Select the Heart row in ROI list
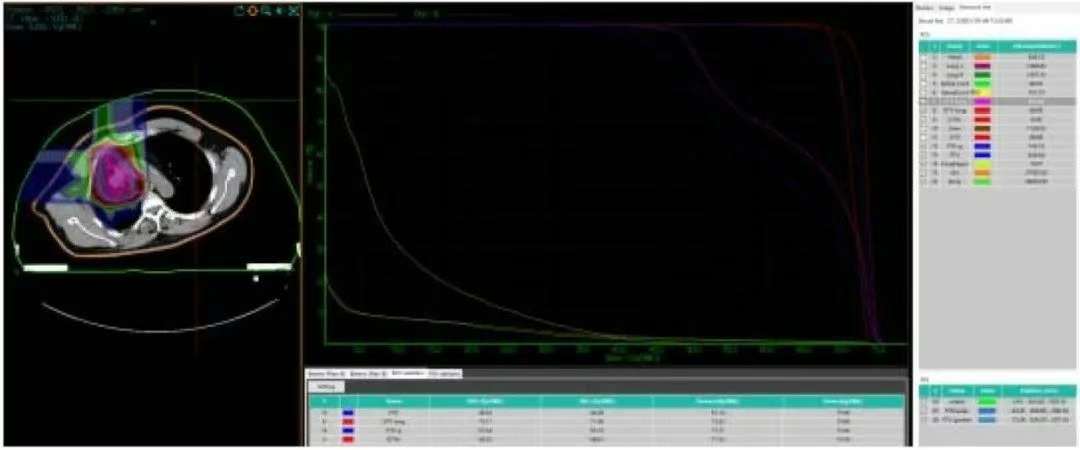Viewport: 1080px width, 450px height. point(997,57)
